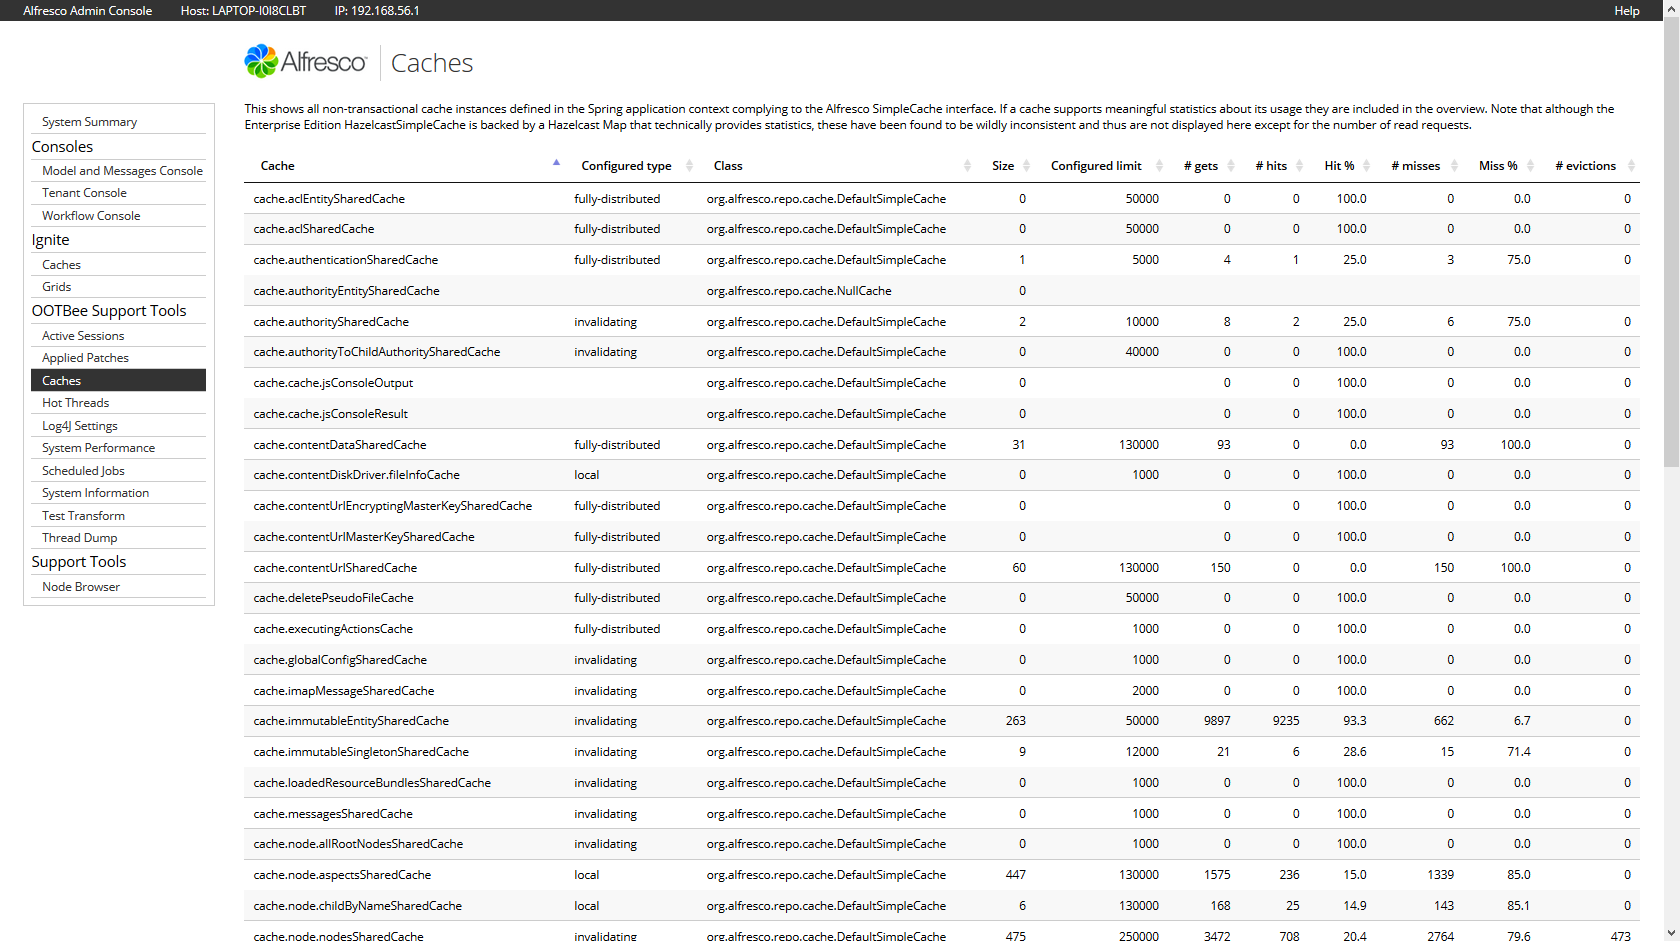Select cache.globalConfigSharedCache row name
Viewport: 1680px width, 941px height.
click(x=340, y=660)
